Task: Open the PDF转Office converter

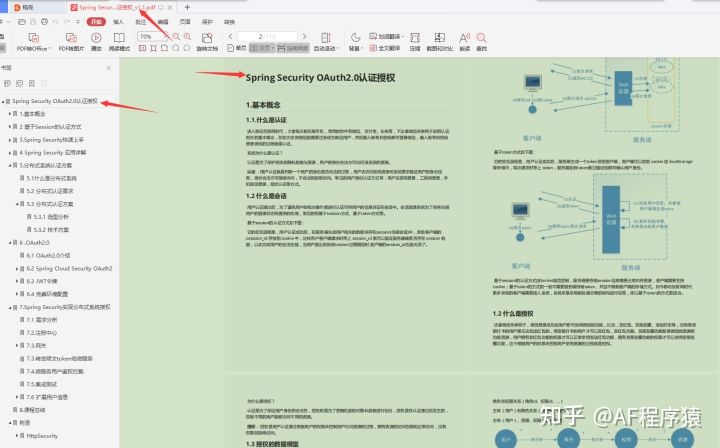Action: pos(34,42)
